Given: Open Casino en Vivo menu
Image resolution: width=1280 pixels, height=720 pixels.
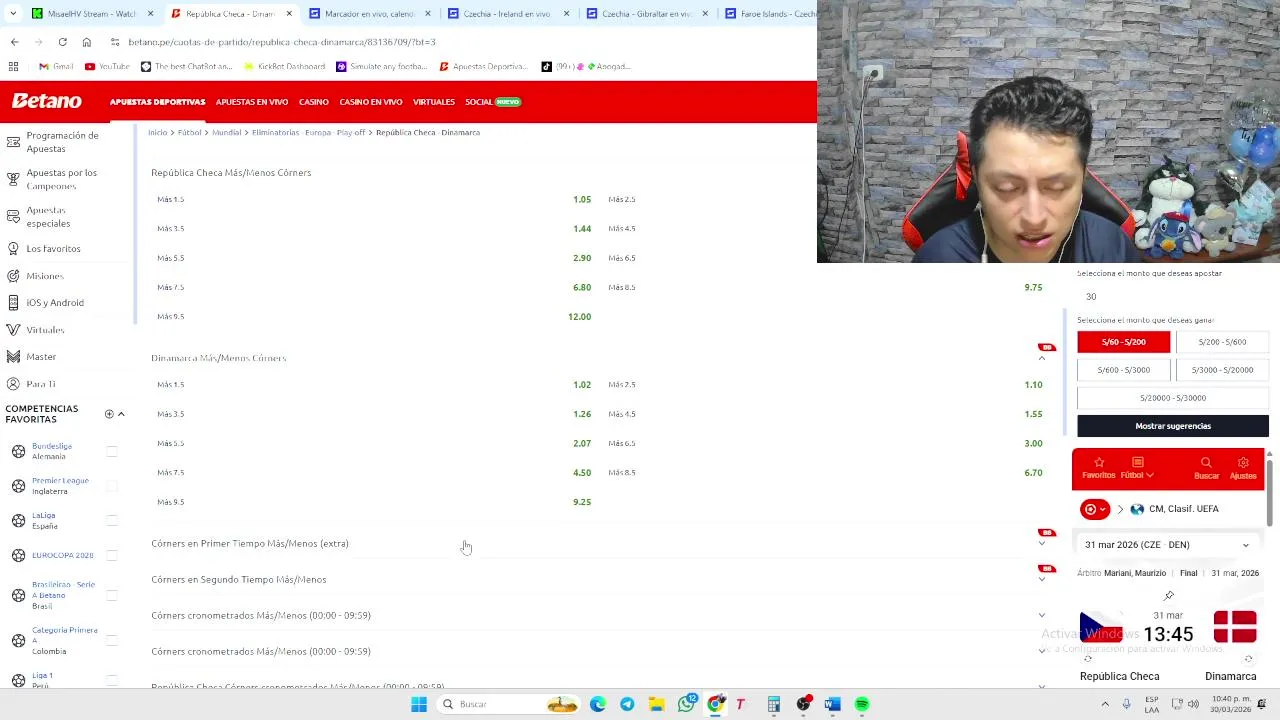Looking at the screenshot, I should point(370,102).
